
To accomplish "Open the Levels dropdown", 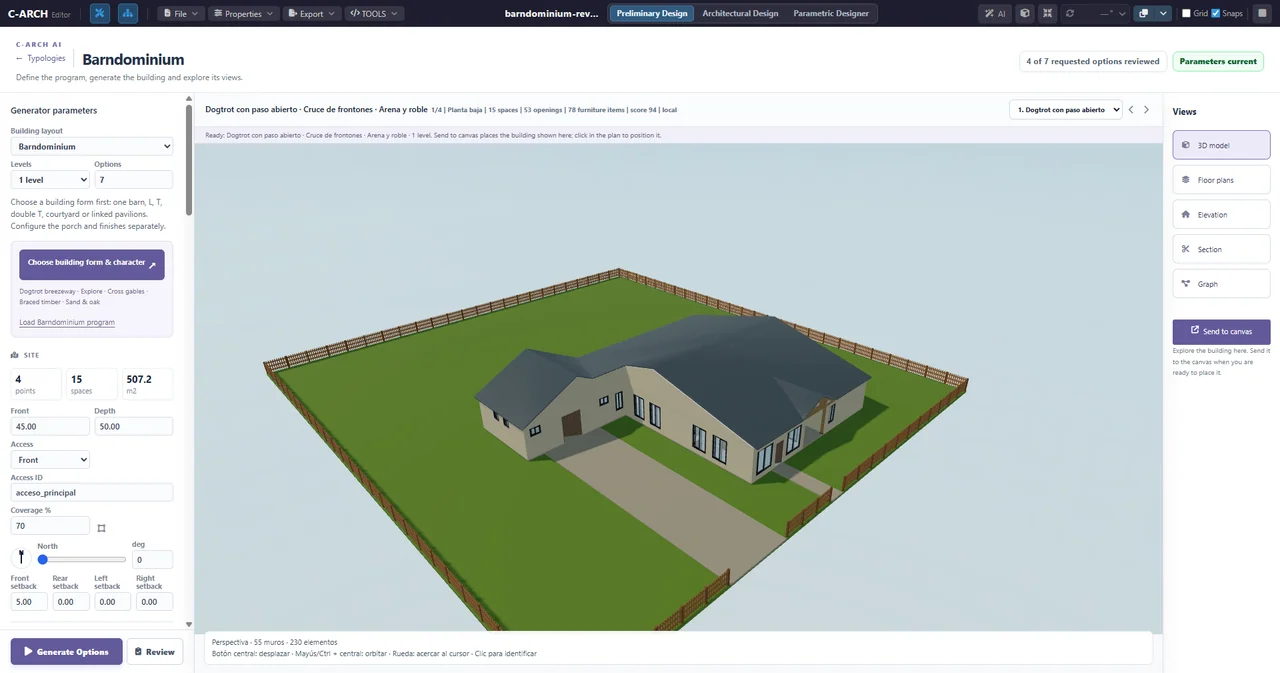I will point(50,180).
